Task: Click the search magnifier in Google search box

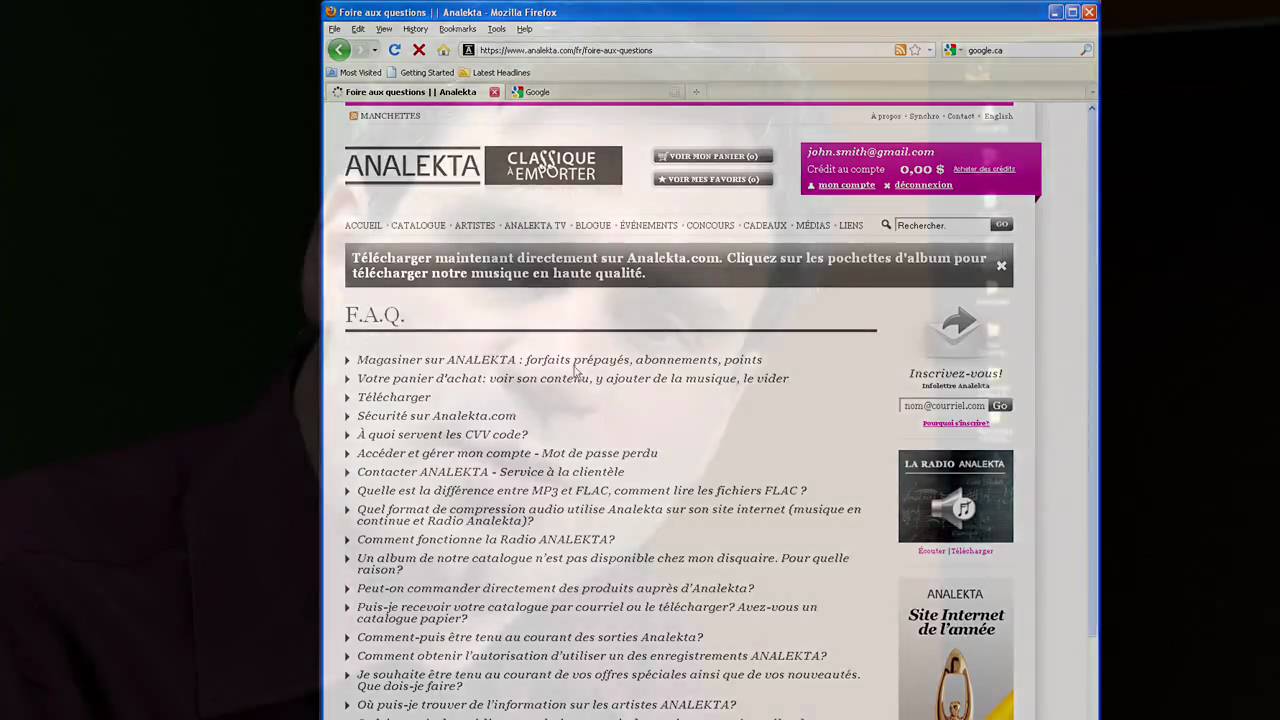Action: click(1086, 50)
